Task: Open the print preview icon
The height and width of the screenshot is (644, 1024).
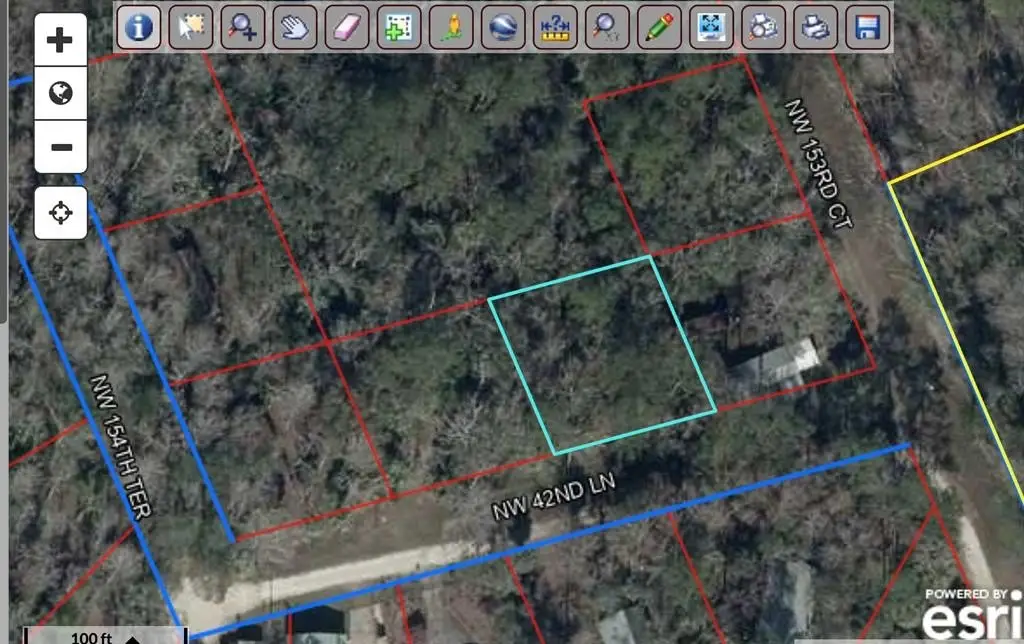Action: pyautogui.click(x=763, y=27)
